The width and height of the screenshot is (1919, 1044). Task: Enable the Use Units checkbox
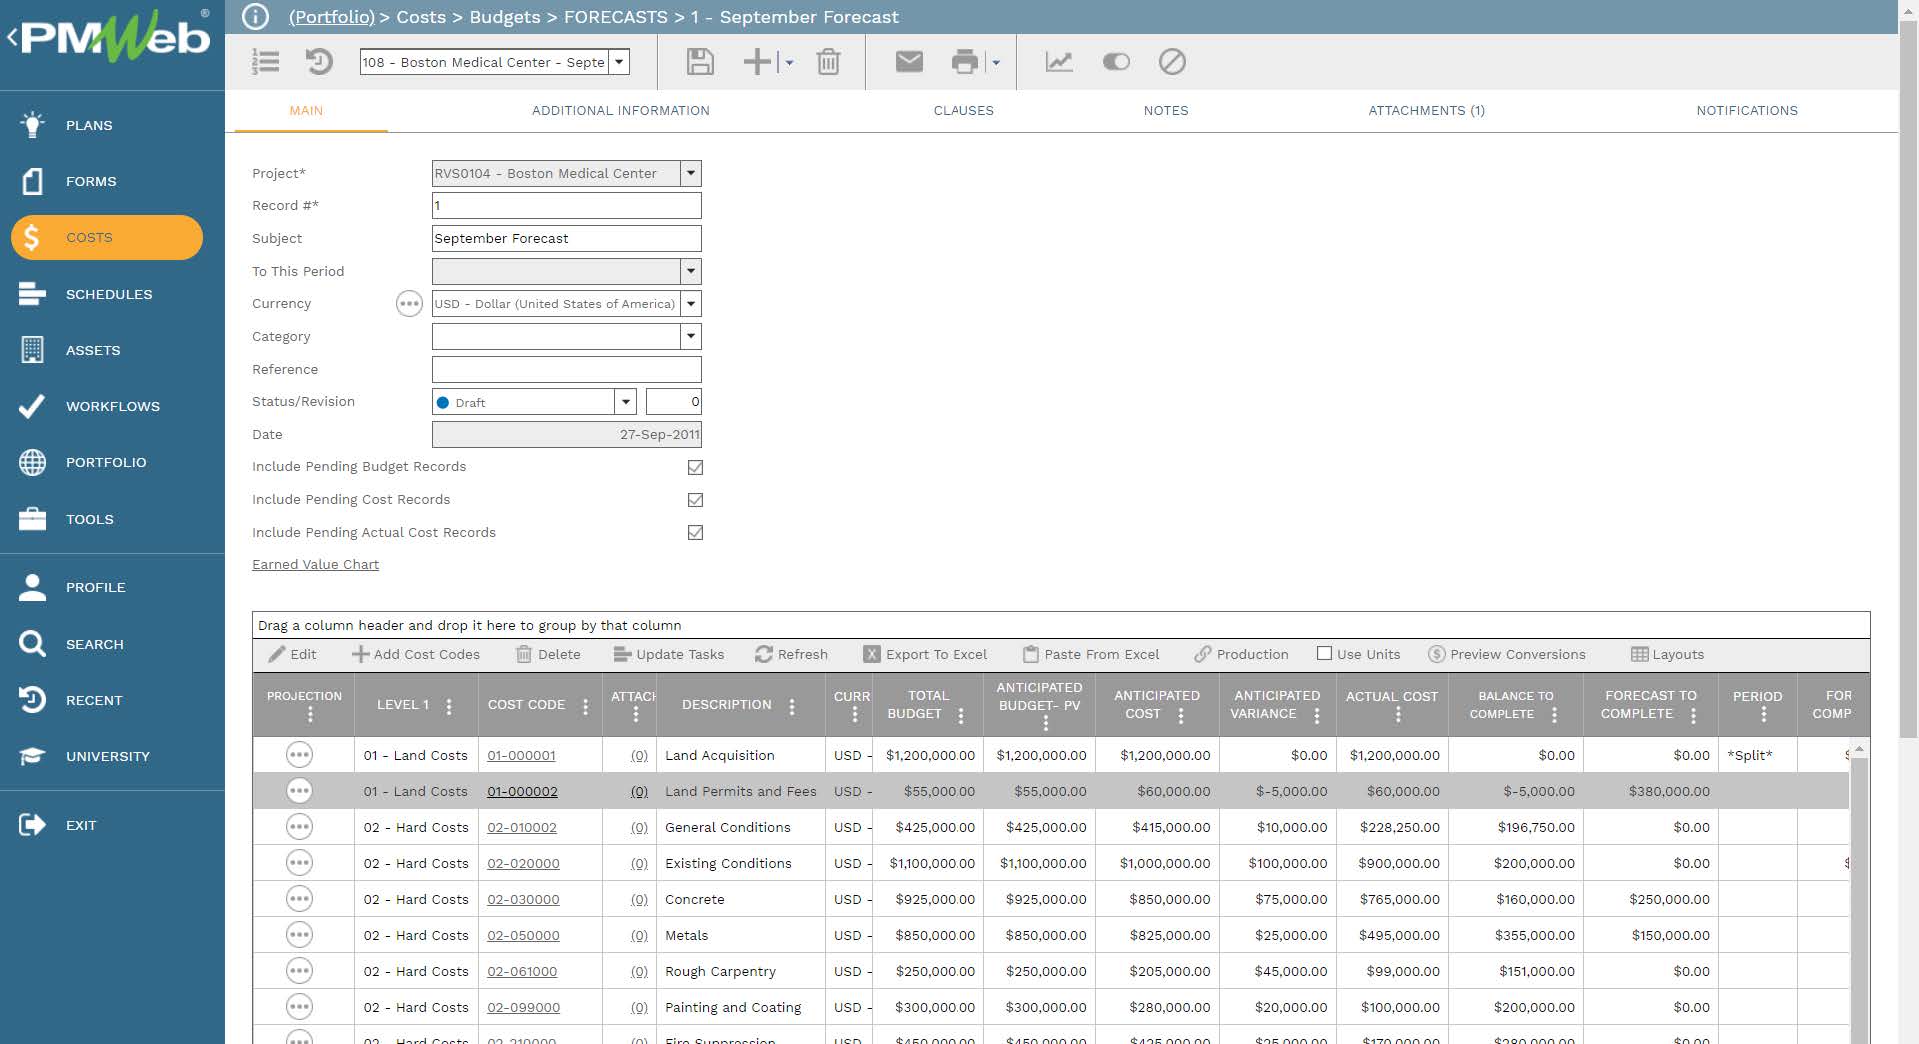click(x=1324, y=653)
